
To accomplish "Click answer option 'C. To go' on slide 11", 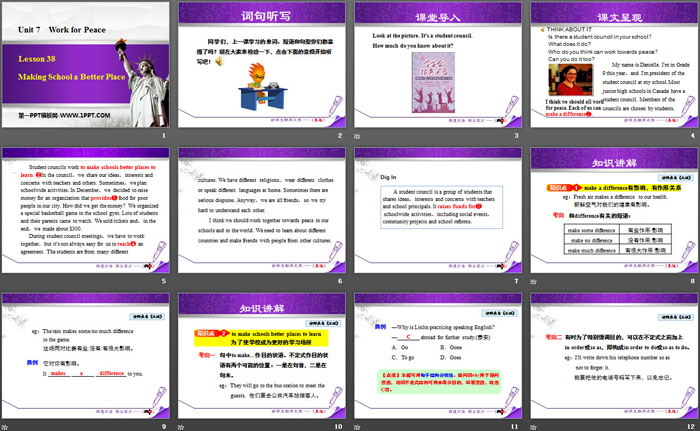I will point(403,358).
